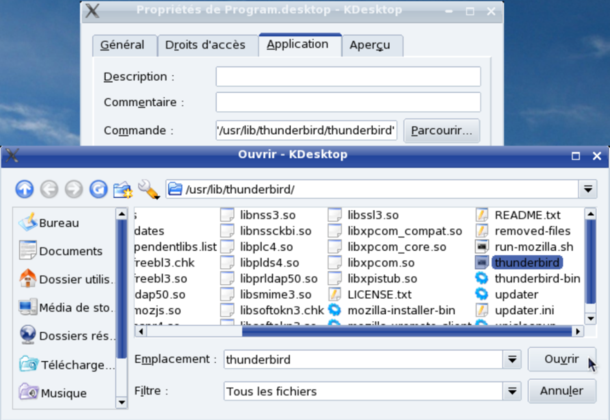Expand the Emplacement combo box dropdown
The height and width of the screenshot is (420, 610).
(x=512, y=359)
